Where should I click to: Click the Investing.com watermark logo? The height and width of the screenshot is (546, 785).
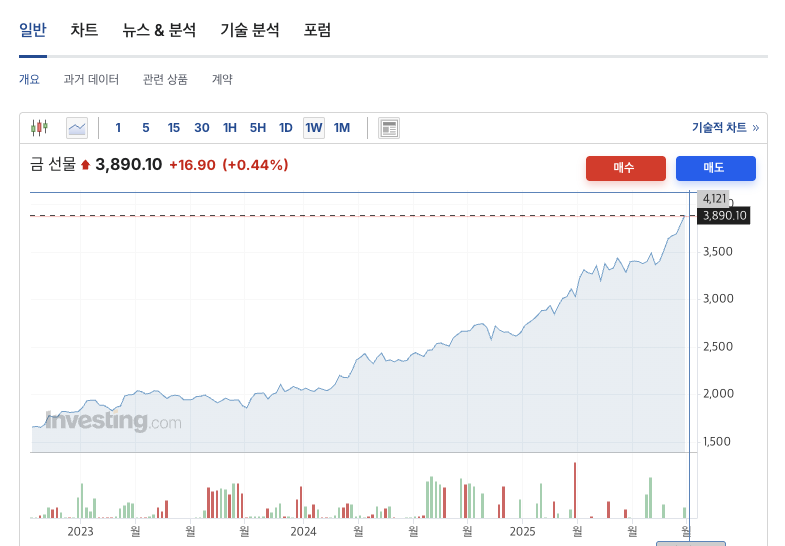coord(113,421)
